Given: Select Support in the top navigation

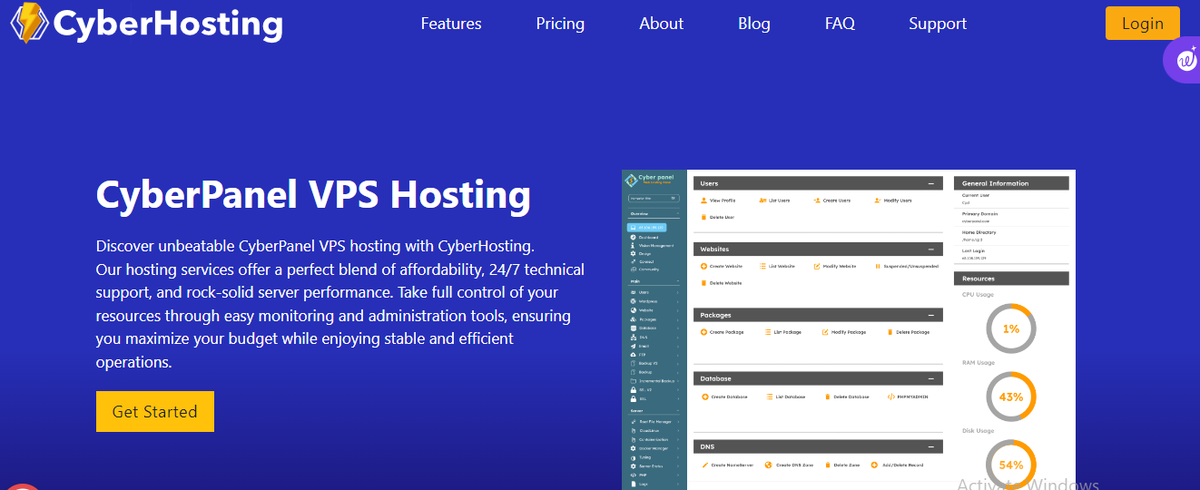Looking at the screenshot, I should (x=938, y=23).
